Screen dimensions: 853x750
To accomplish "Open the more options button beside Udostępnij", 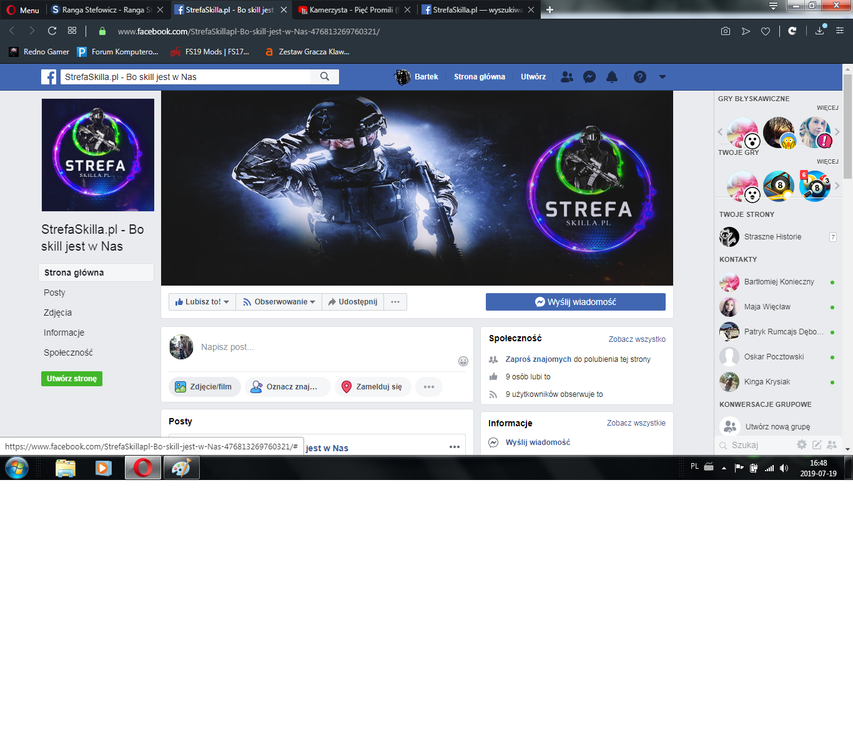I will pos(395,302).
